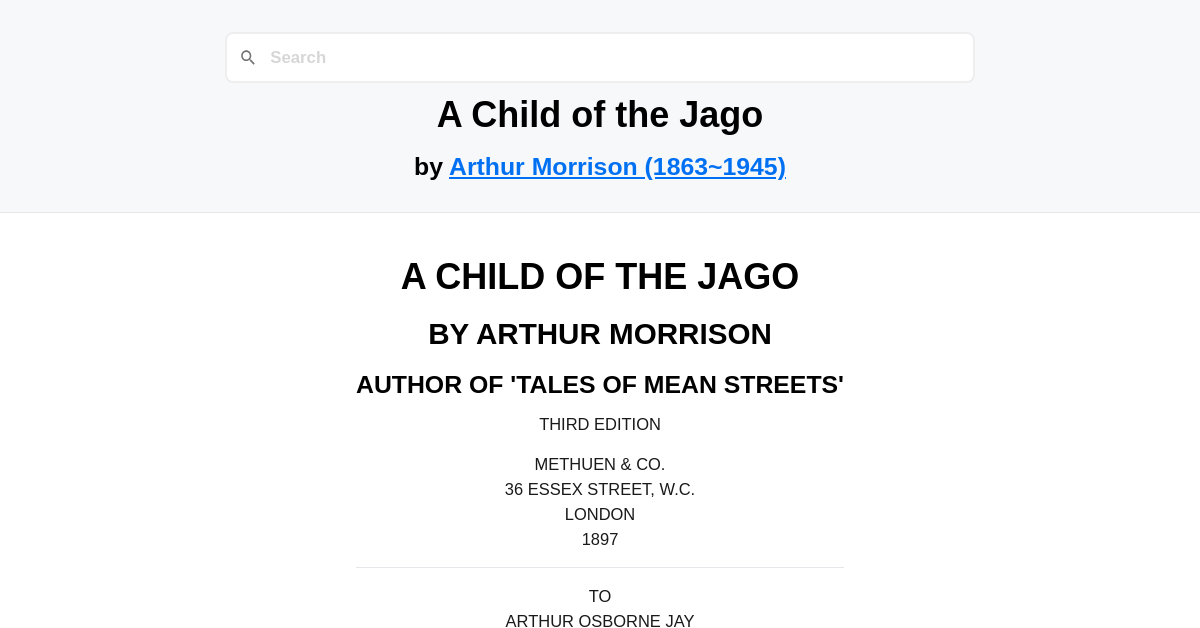Click the publisher line 'METHUEN & CO.'
The height and width of the screenshot is (628, 1200).
pos(600,464)
